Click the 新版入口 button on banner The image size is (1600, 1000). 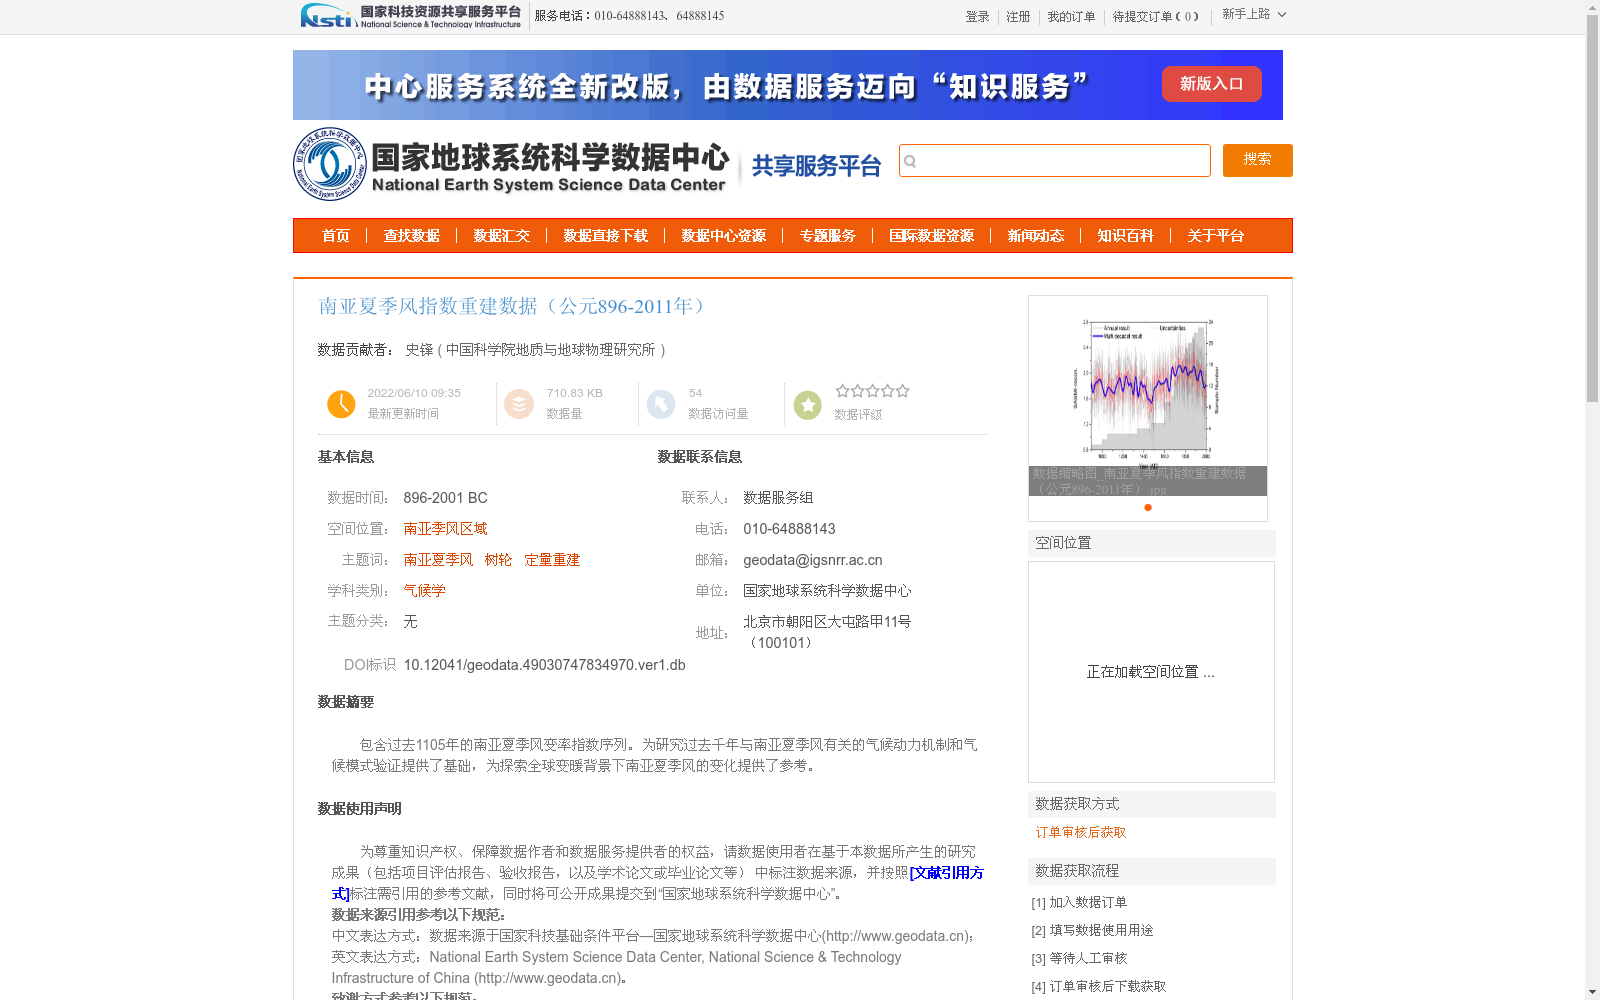point(1211,84)
